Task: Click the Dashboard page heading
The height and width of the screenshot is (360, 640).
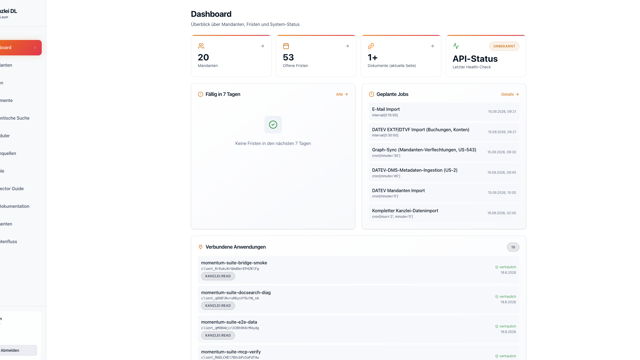Action: 211,14
